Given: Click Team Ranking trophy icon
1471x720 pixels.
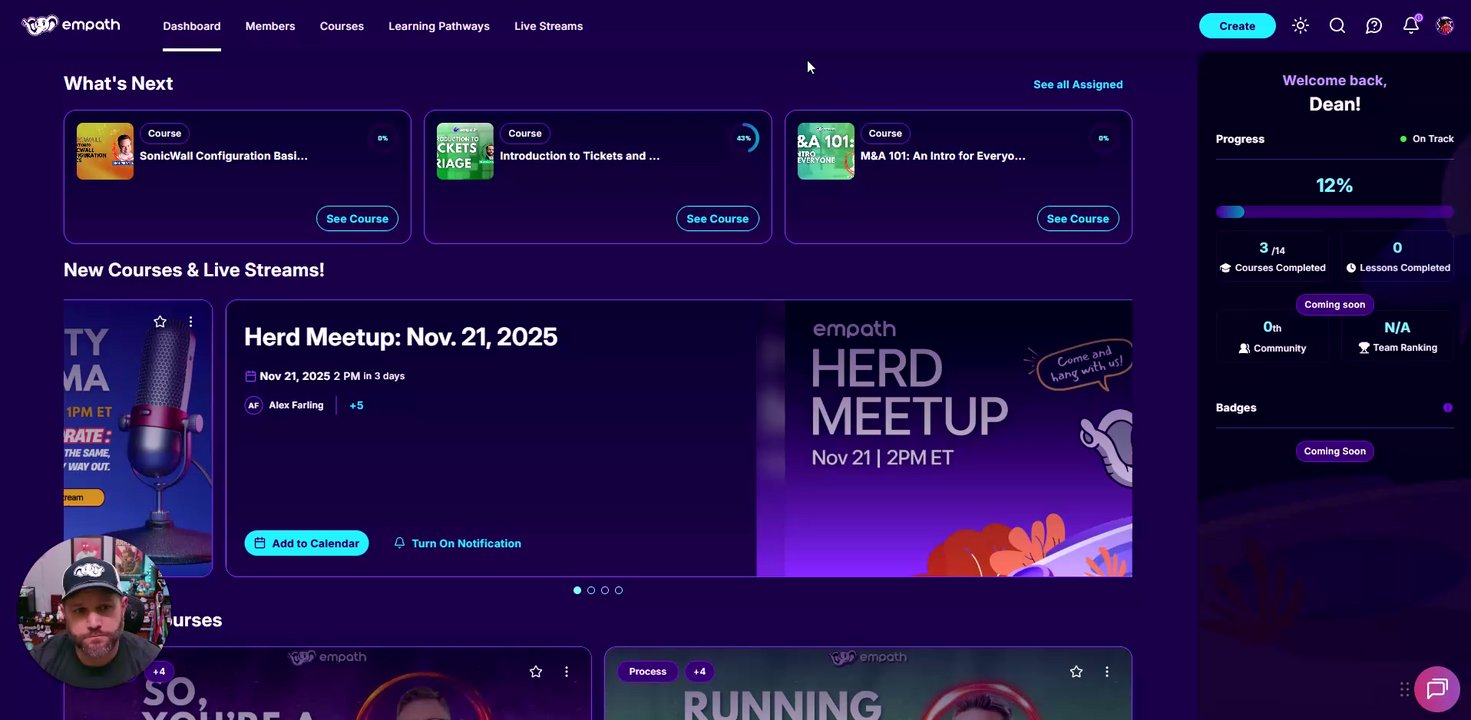Looking at the screenshot, I should coord(1364,348).
